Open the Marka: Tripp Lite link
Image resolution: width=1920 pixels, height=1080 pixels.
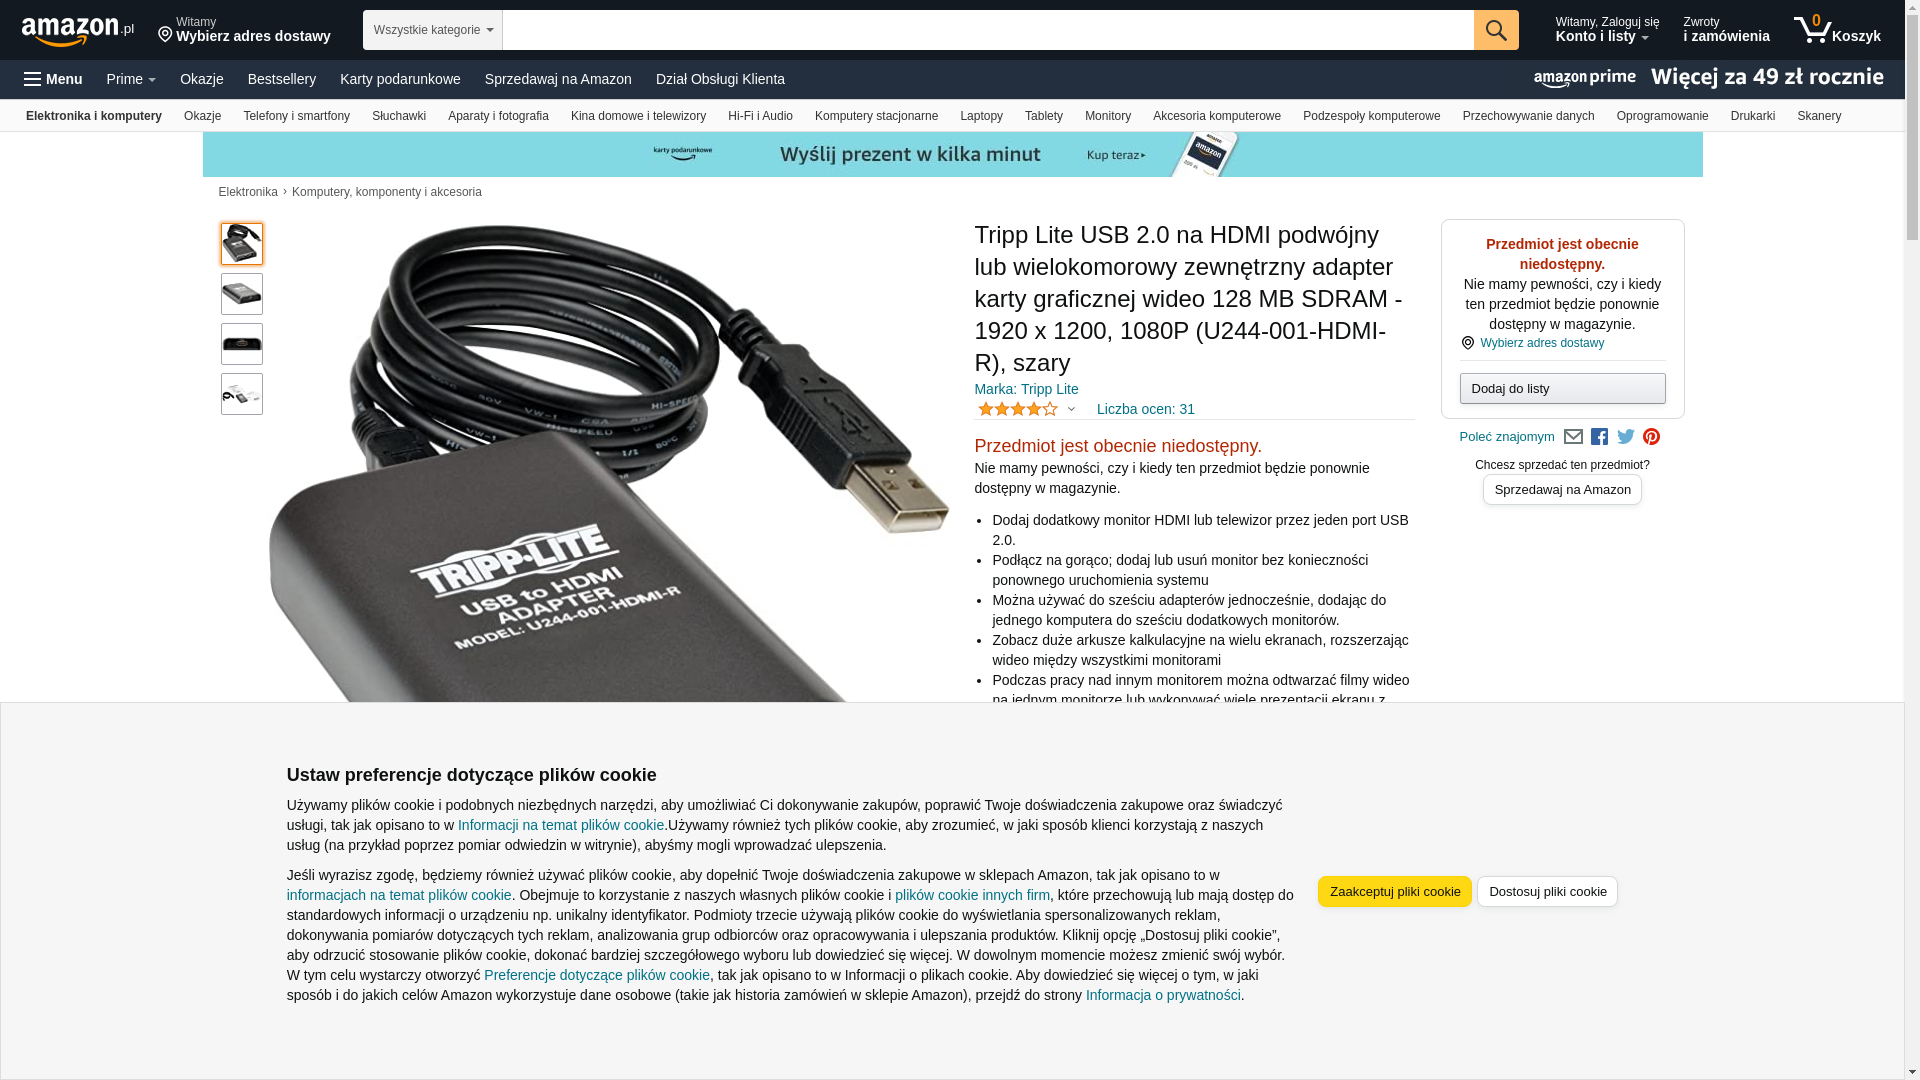tap(1026, 389)
